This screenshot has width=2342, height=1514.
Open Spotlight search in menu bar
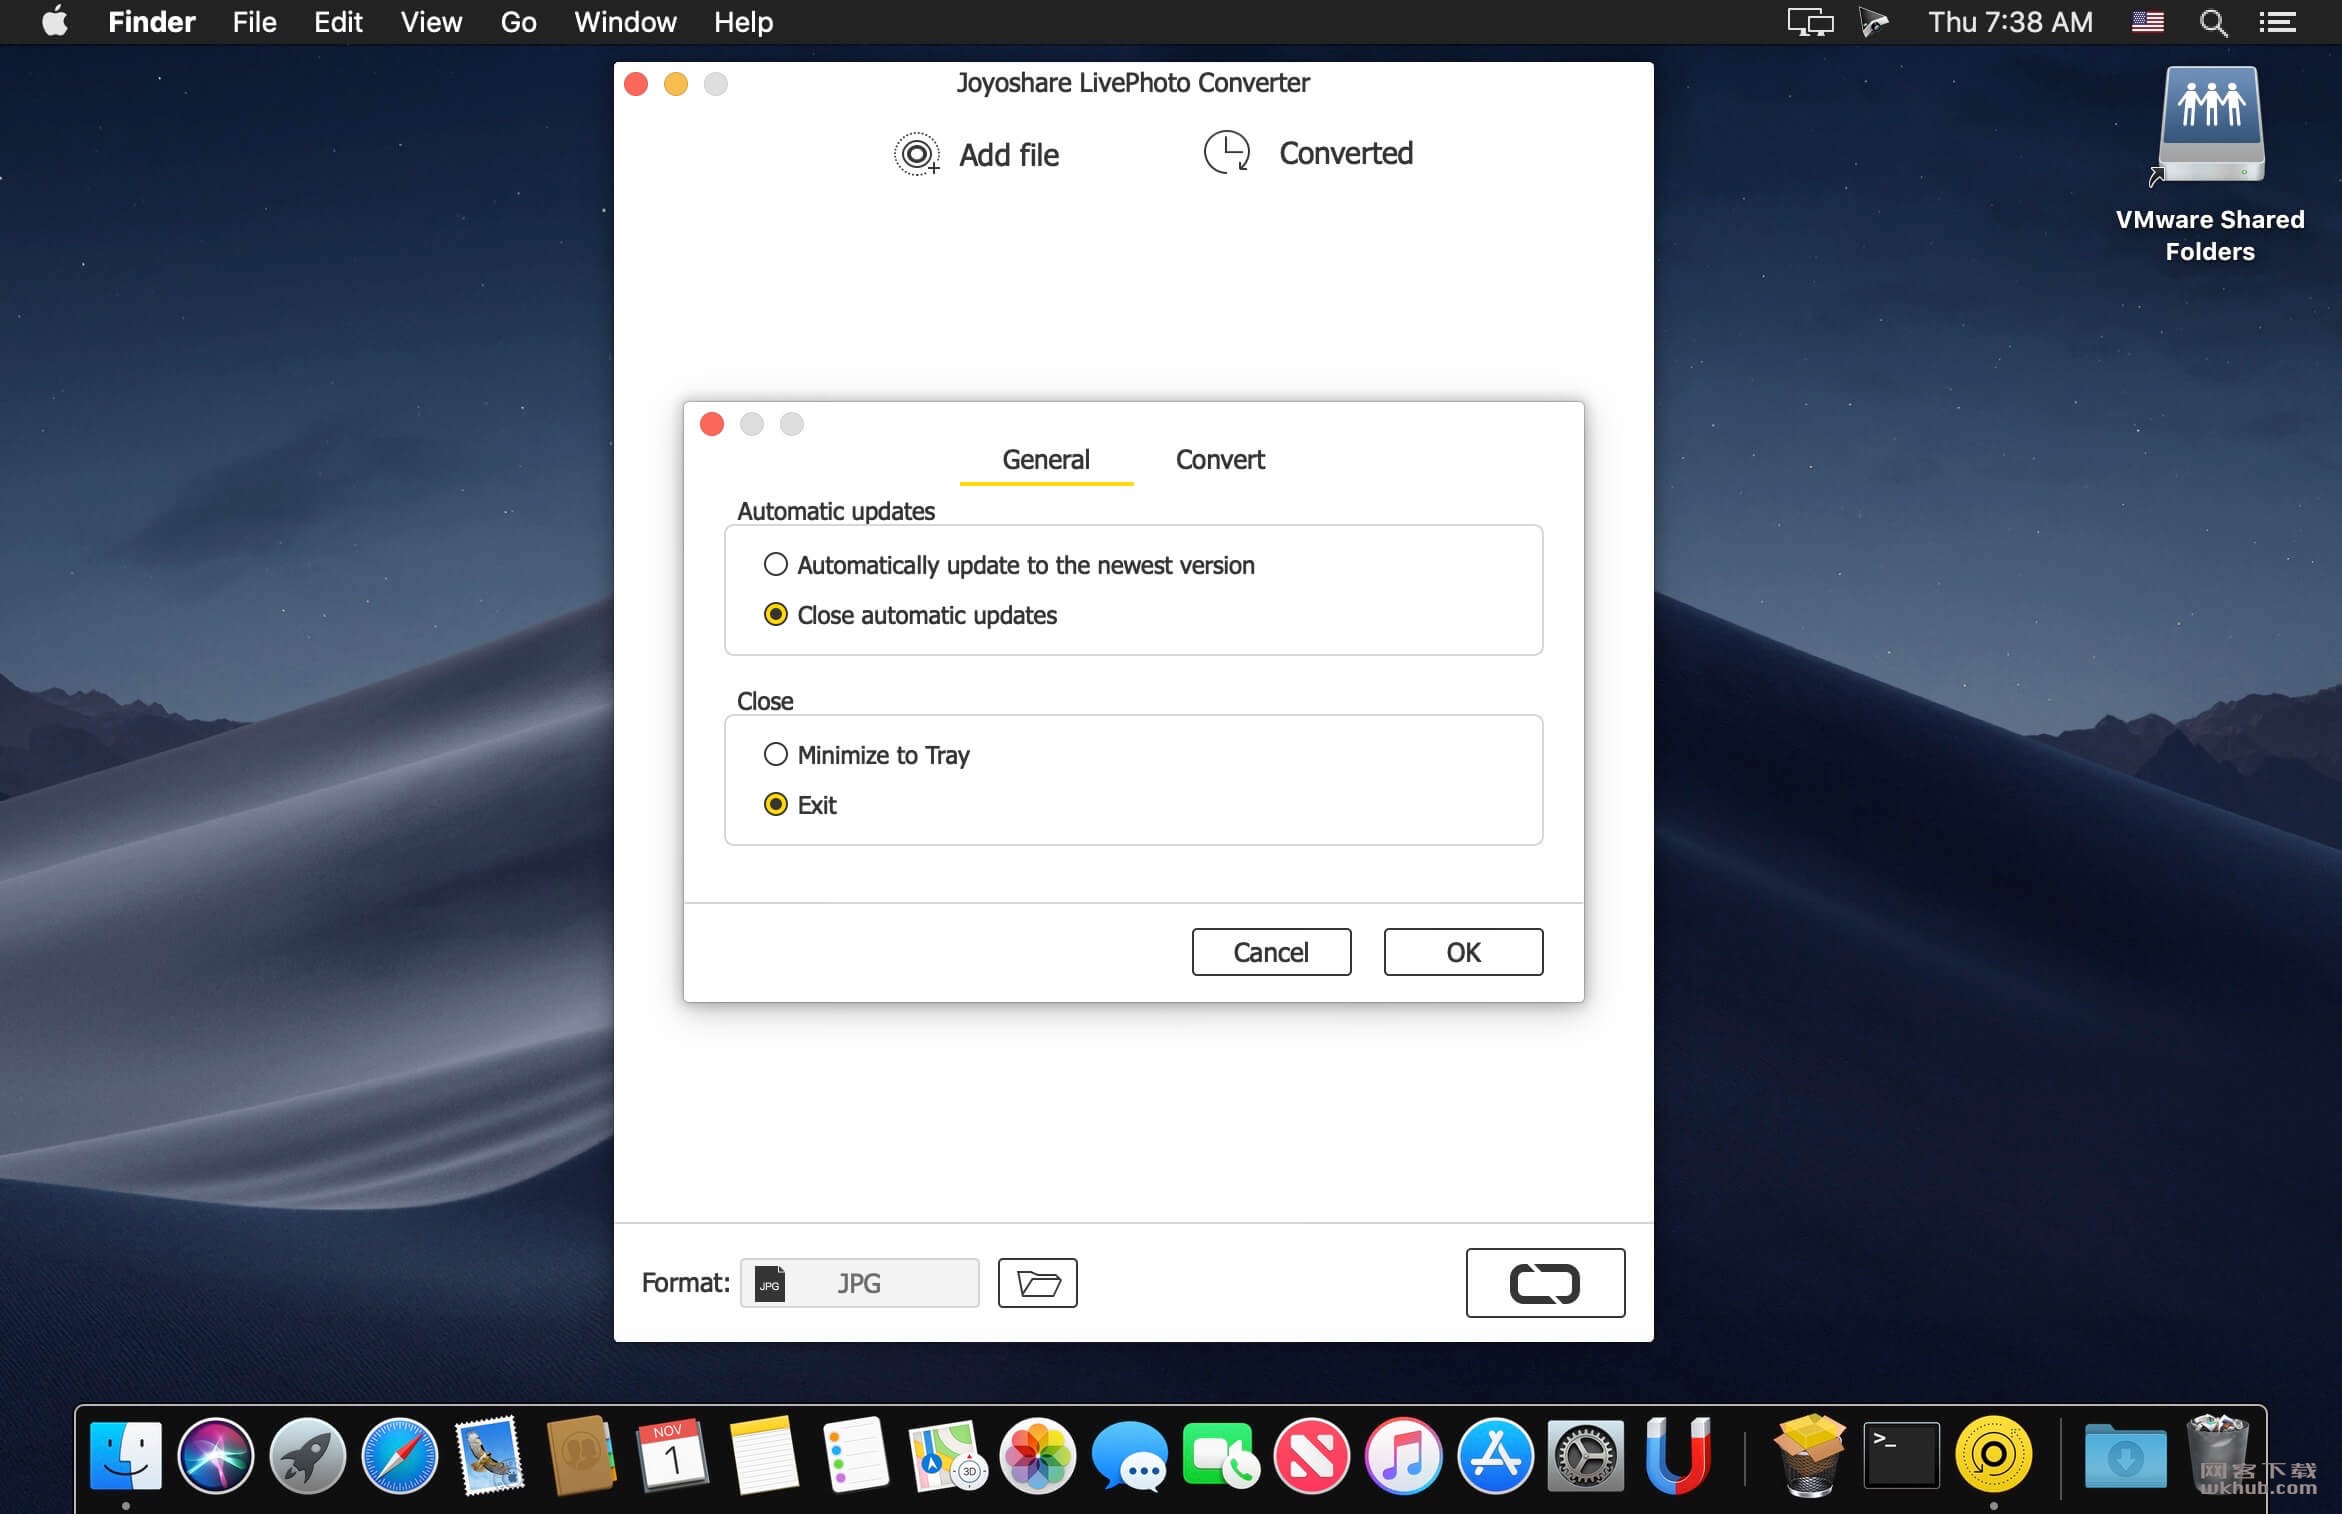[2213, 22]
